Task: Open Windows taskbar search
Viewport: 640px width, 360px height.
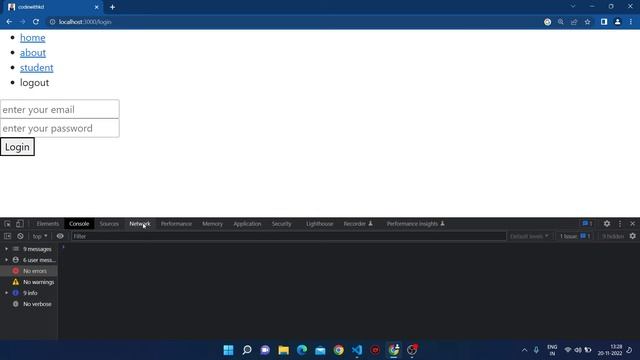Action: point(247,350)
